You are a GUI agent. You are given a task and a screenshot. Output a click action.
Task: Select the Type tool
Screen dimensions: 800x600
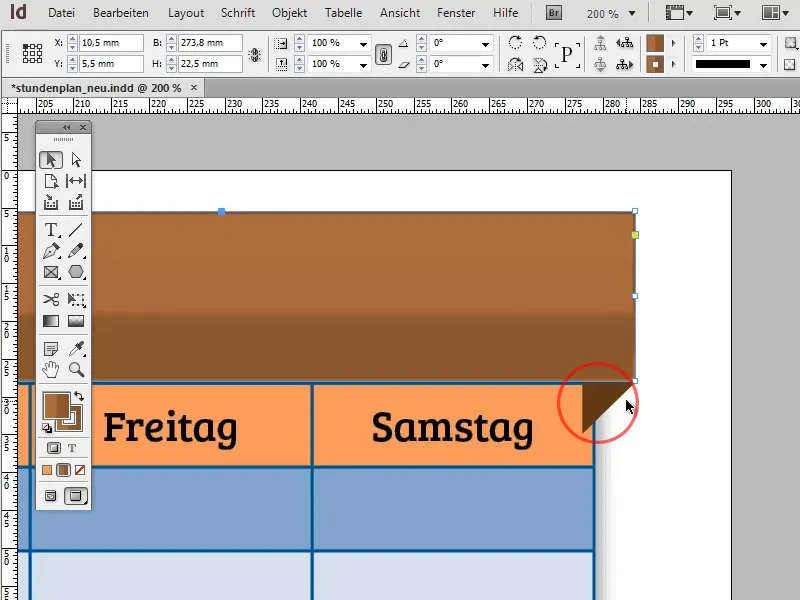click(51, 230)
